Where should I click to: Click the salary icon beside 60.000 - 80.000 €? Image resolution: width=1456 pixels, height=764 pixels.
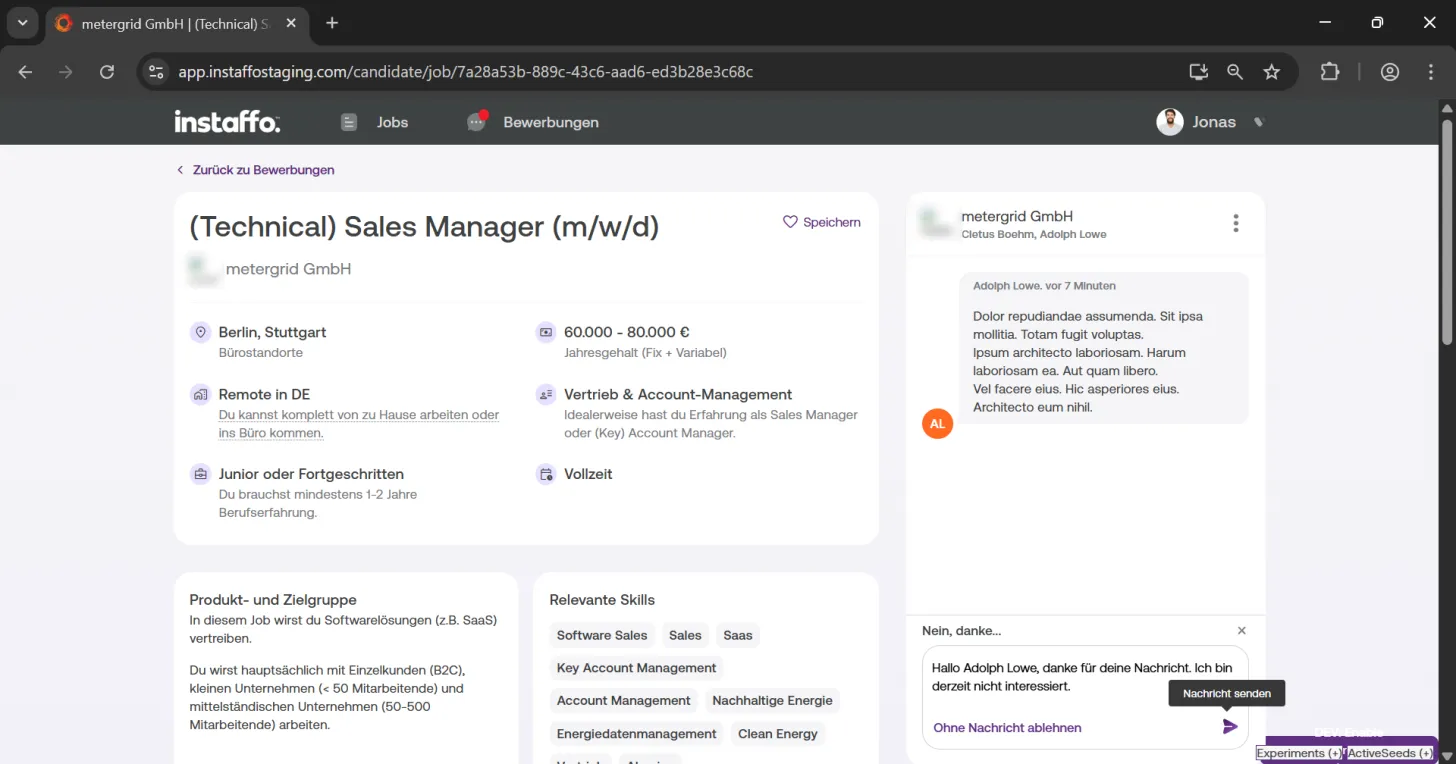(x=546, y=332)
